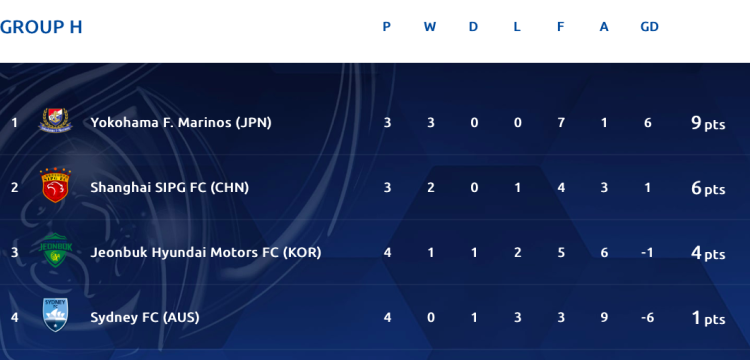This screenshot has width=750, height=360.
Task: Click the W wins column header
Action: click(430, 27)
